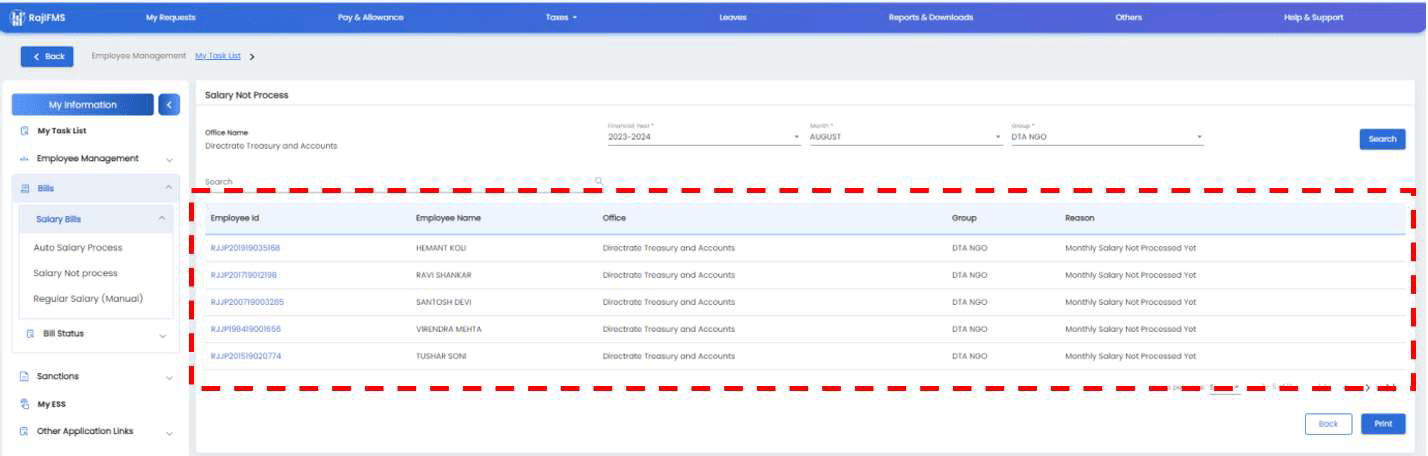Click the blue Search button
The height and width of the screenshot is (456, 1428).
click(x=1382, y=139)
